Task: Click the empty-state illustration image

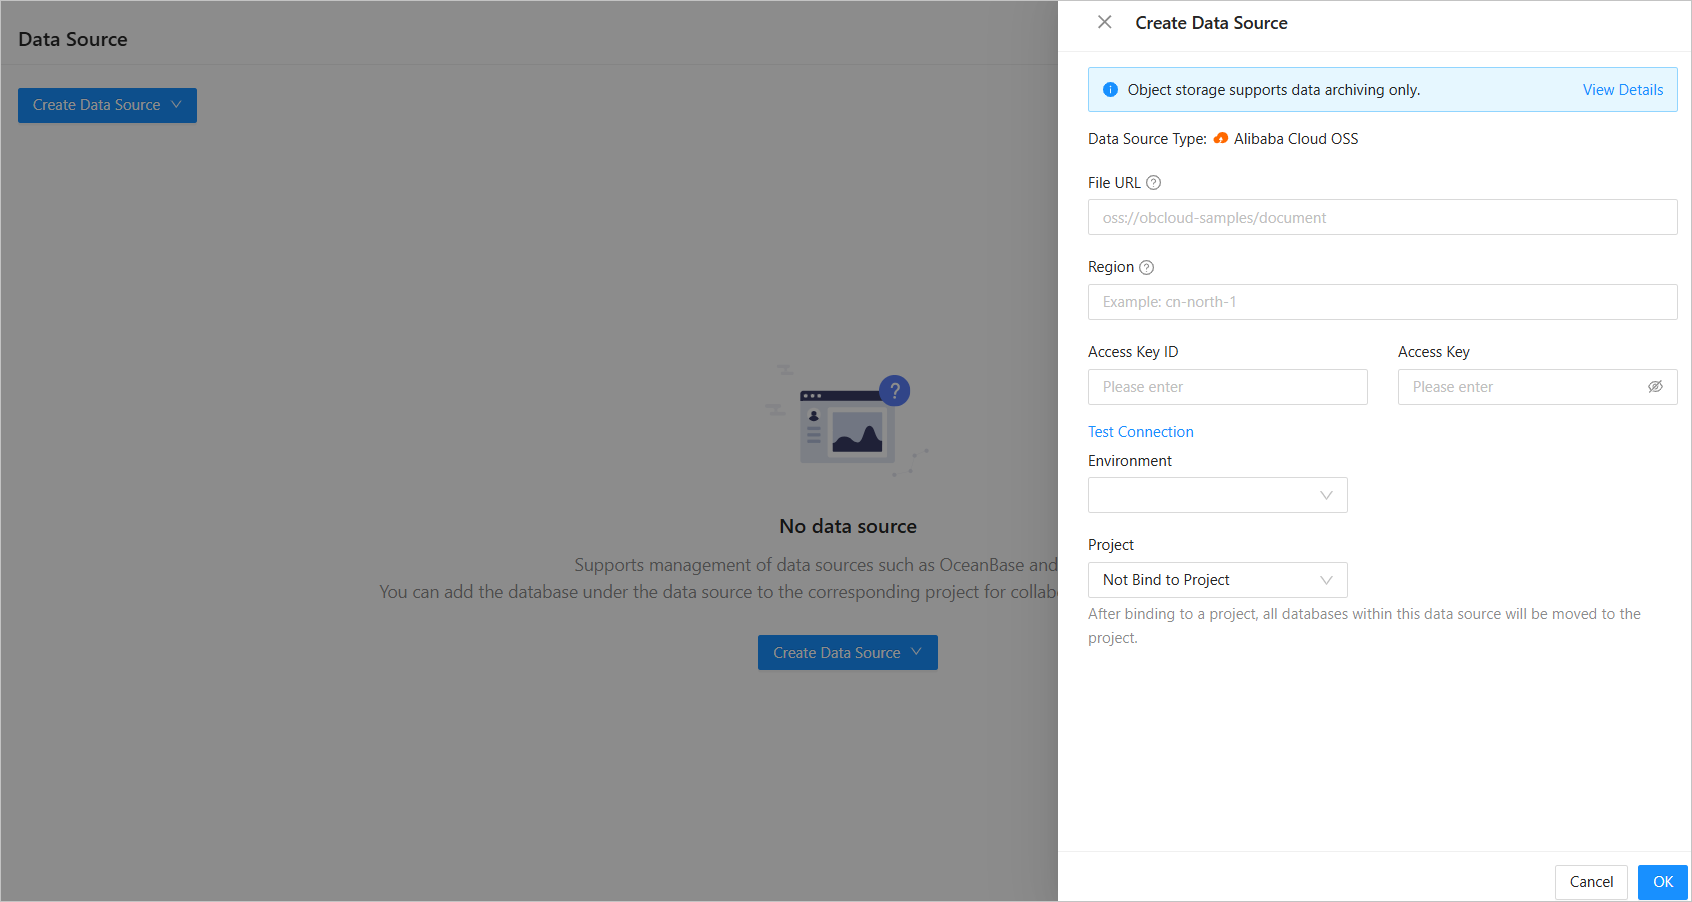Action: [847, 420]
